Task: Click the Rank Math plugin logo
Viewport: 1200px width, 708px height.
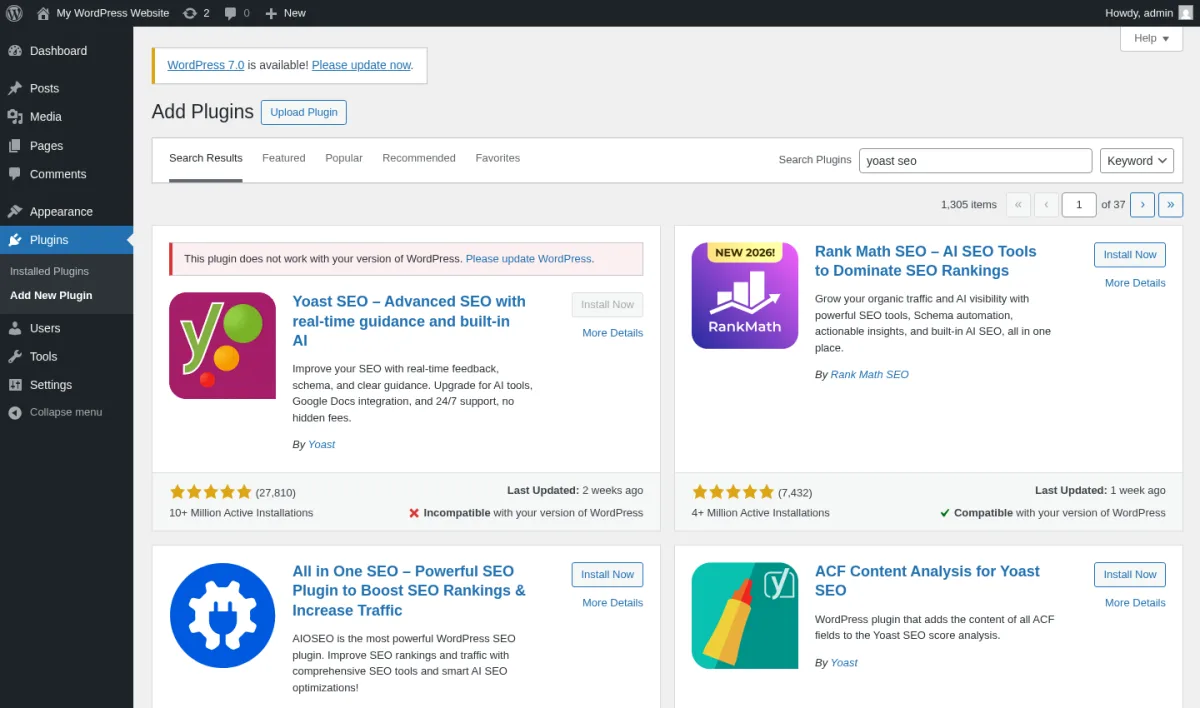Action: (745, 295)
